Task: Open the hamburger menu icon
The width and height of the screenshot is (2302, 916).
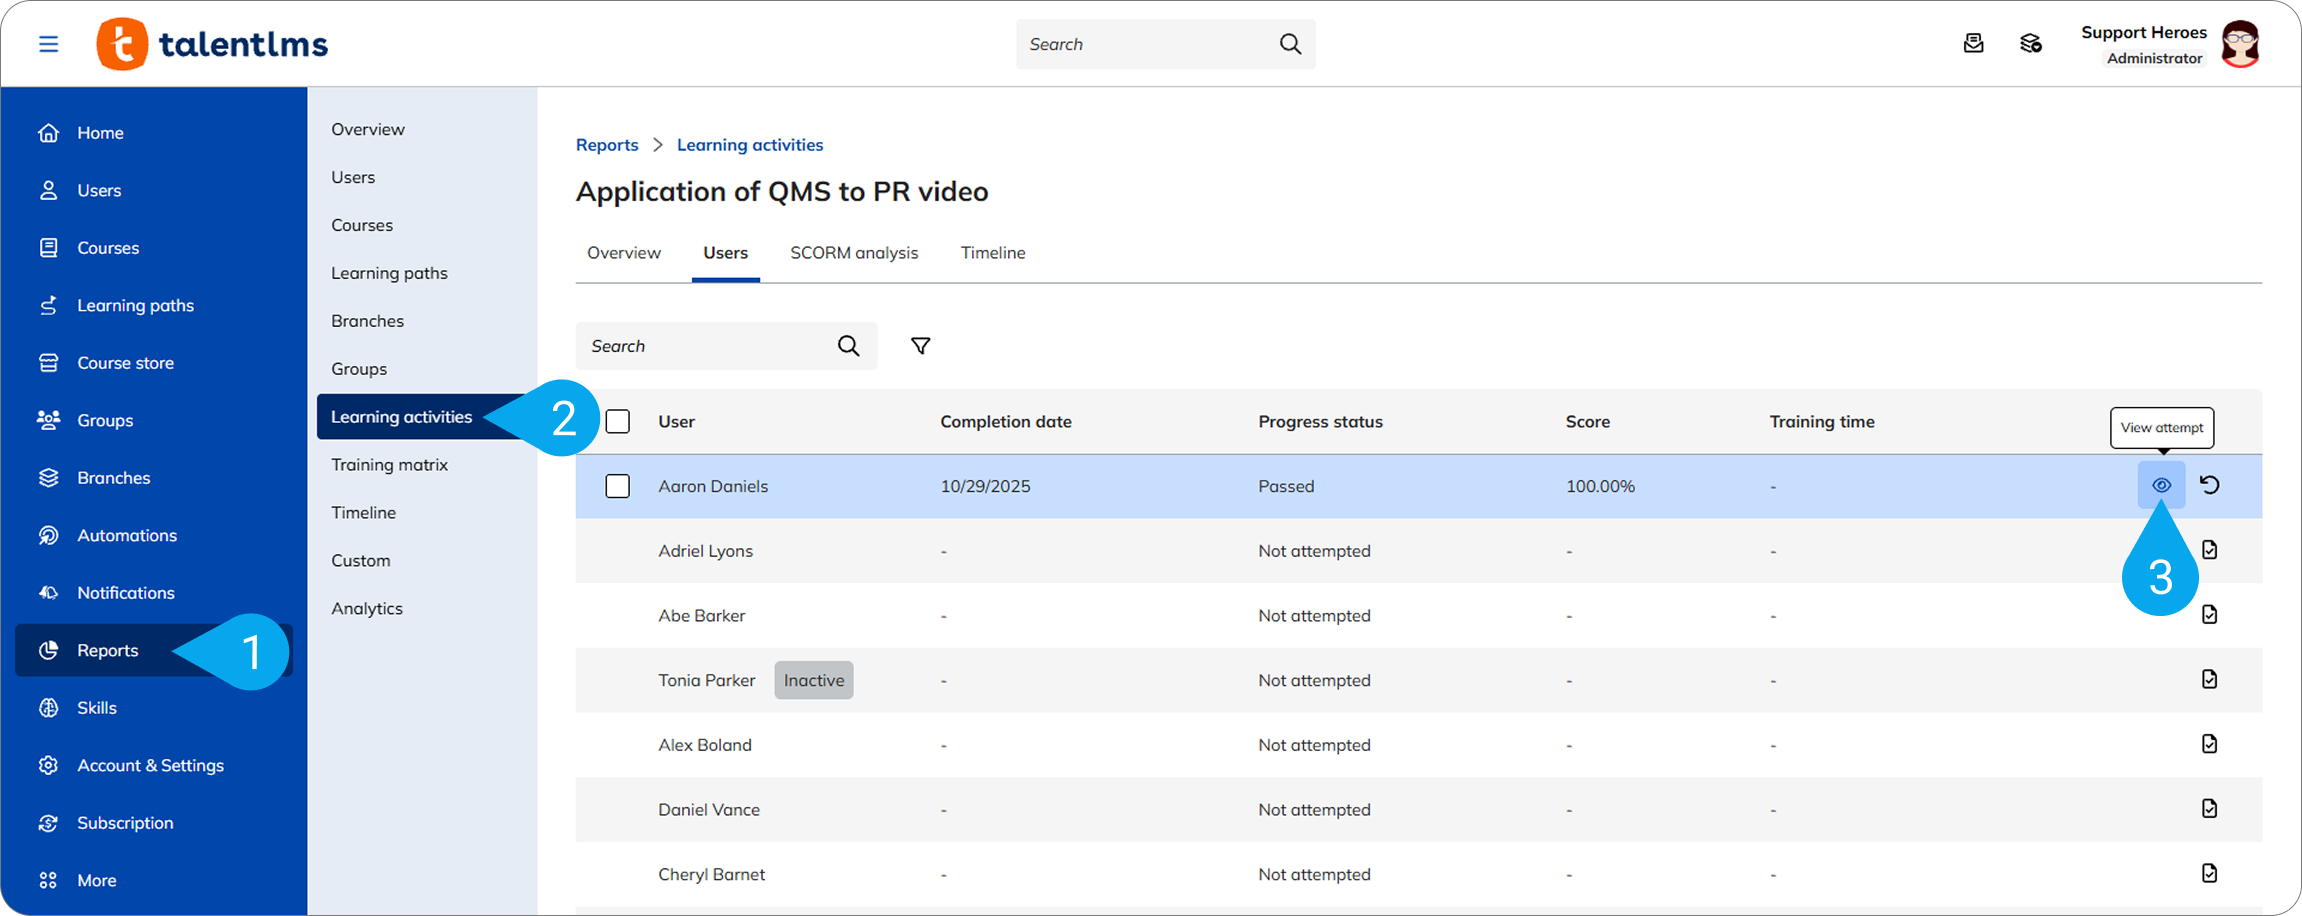Action: tap(48, 44)
